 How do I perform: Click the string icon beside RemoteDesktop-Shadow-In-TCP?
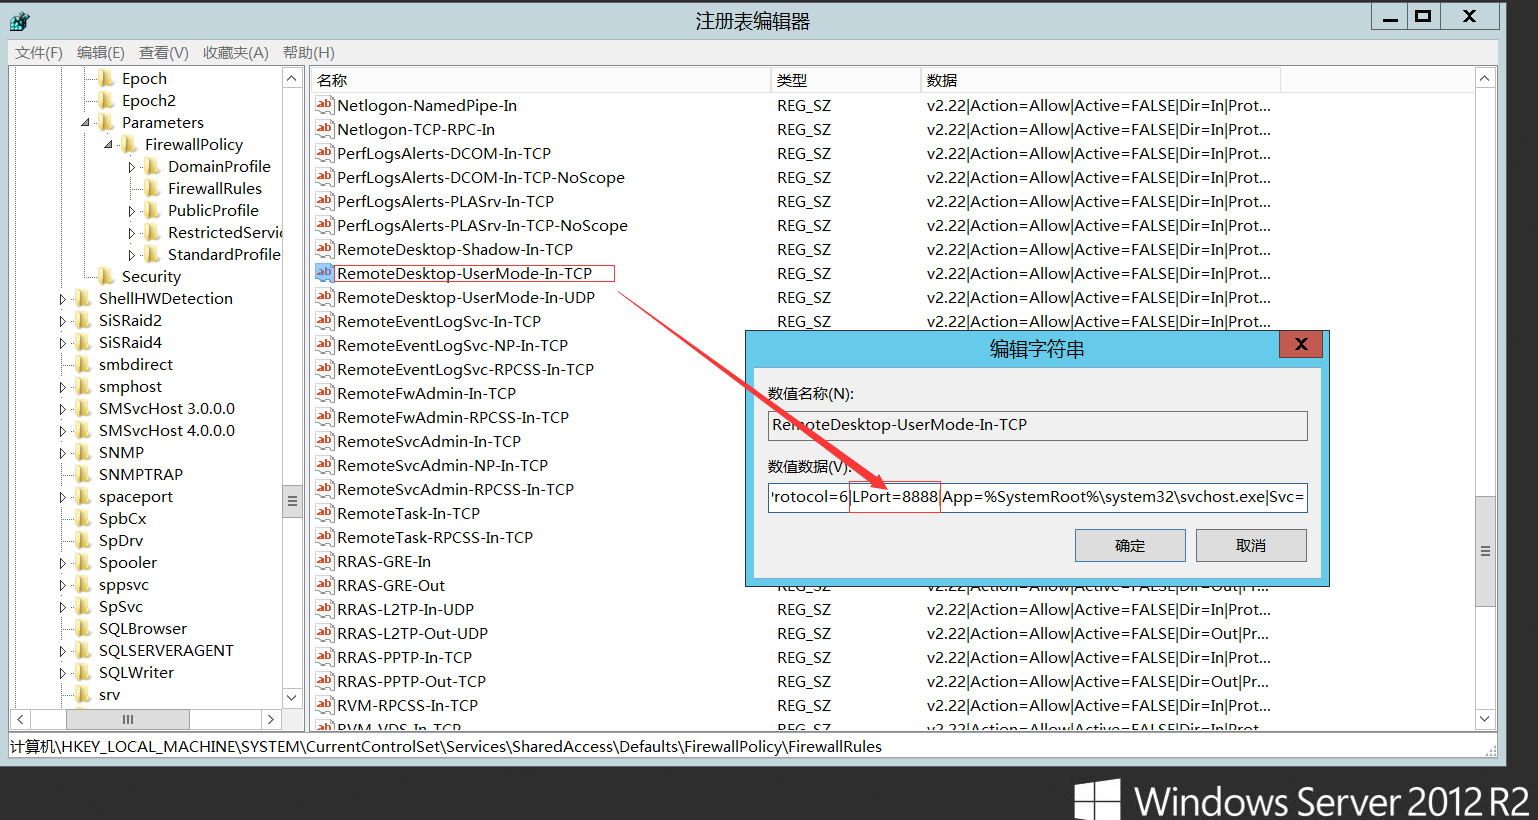(324, 249)
